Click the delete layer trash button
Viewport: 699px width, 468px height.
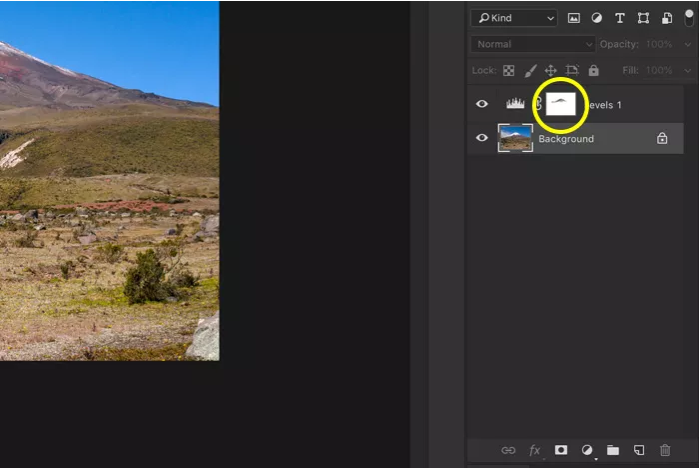pyautogui.click(x=665, y=450)
